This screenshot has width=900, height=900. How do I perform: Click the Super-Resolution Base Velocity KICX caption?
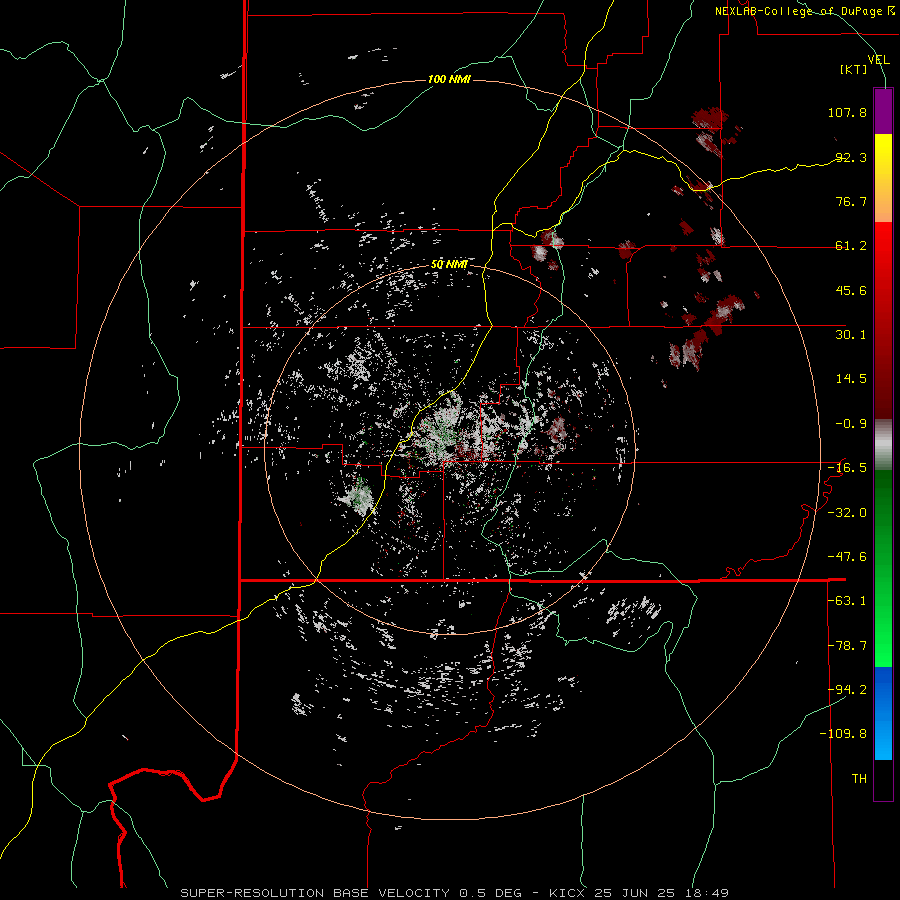455,893
